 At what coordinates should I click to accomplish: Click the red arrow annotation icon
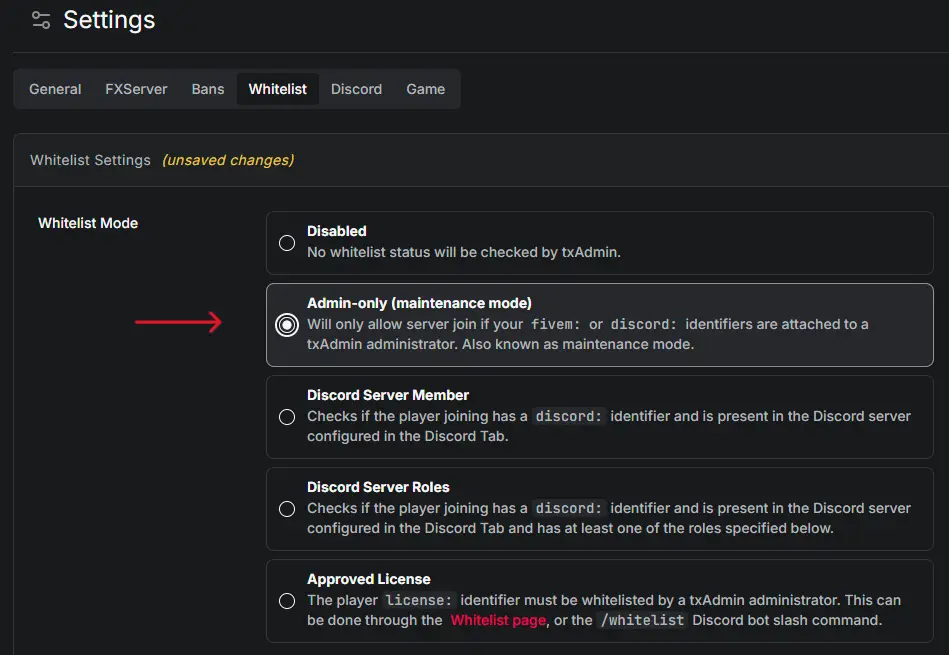point(178,322)
